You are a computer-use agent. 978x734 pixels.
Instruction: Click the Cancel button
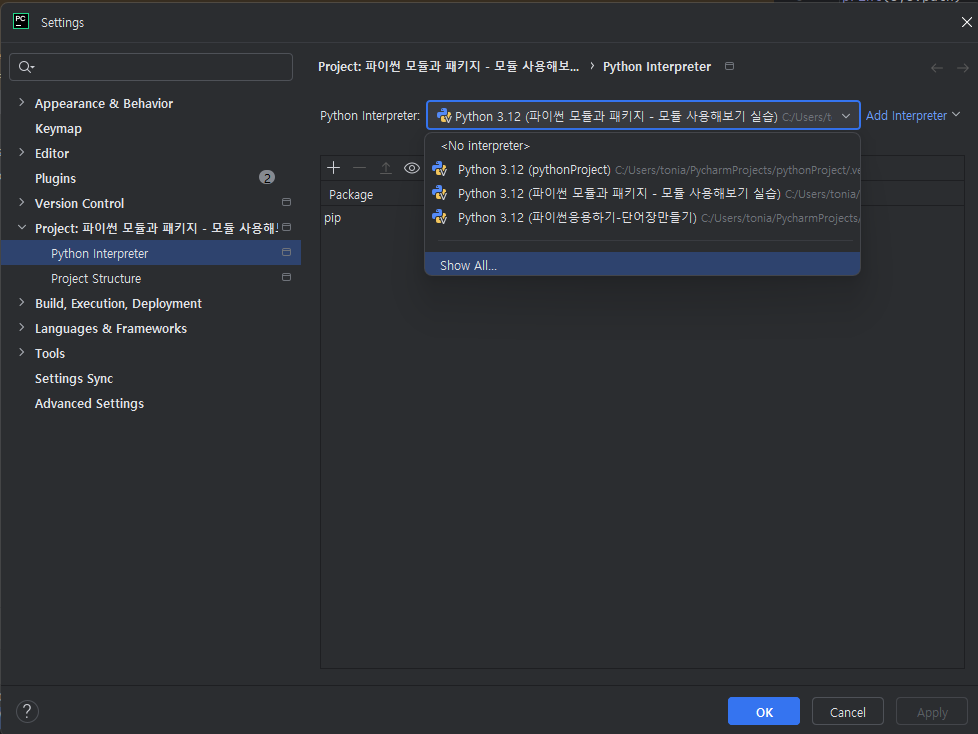click(848, 712)
